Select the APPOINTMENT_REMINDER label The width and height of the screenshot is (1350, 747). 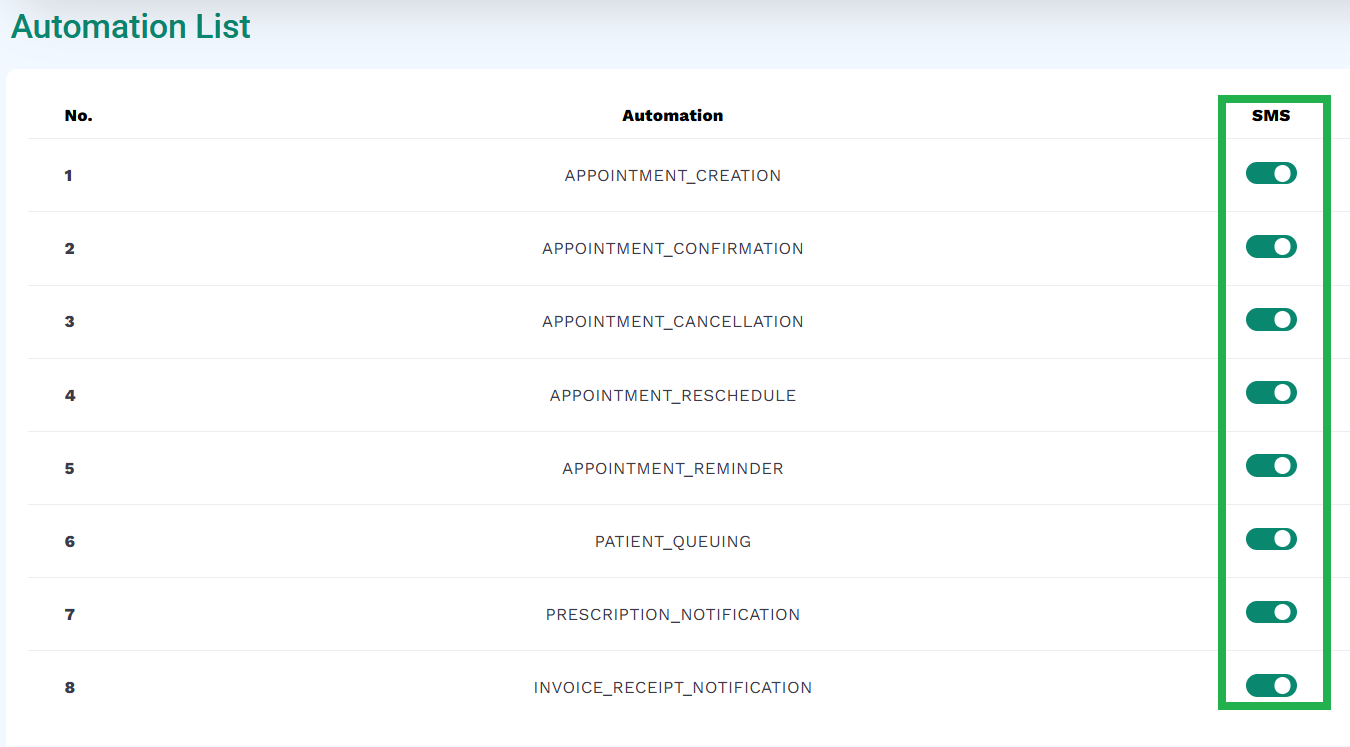coord(673,469)
